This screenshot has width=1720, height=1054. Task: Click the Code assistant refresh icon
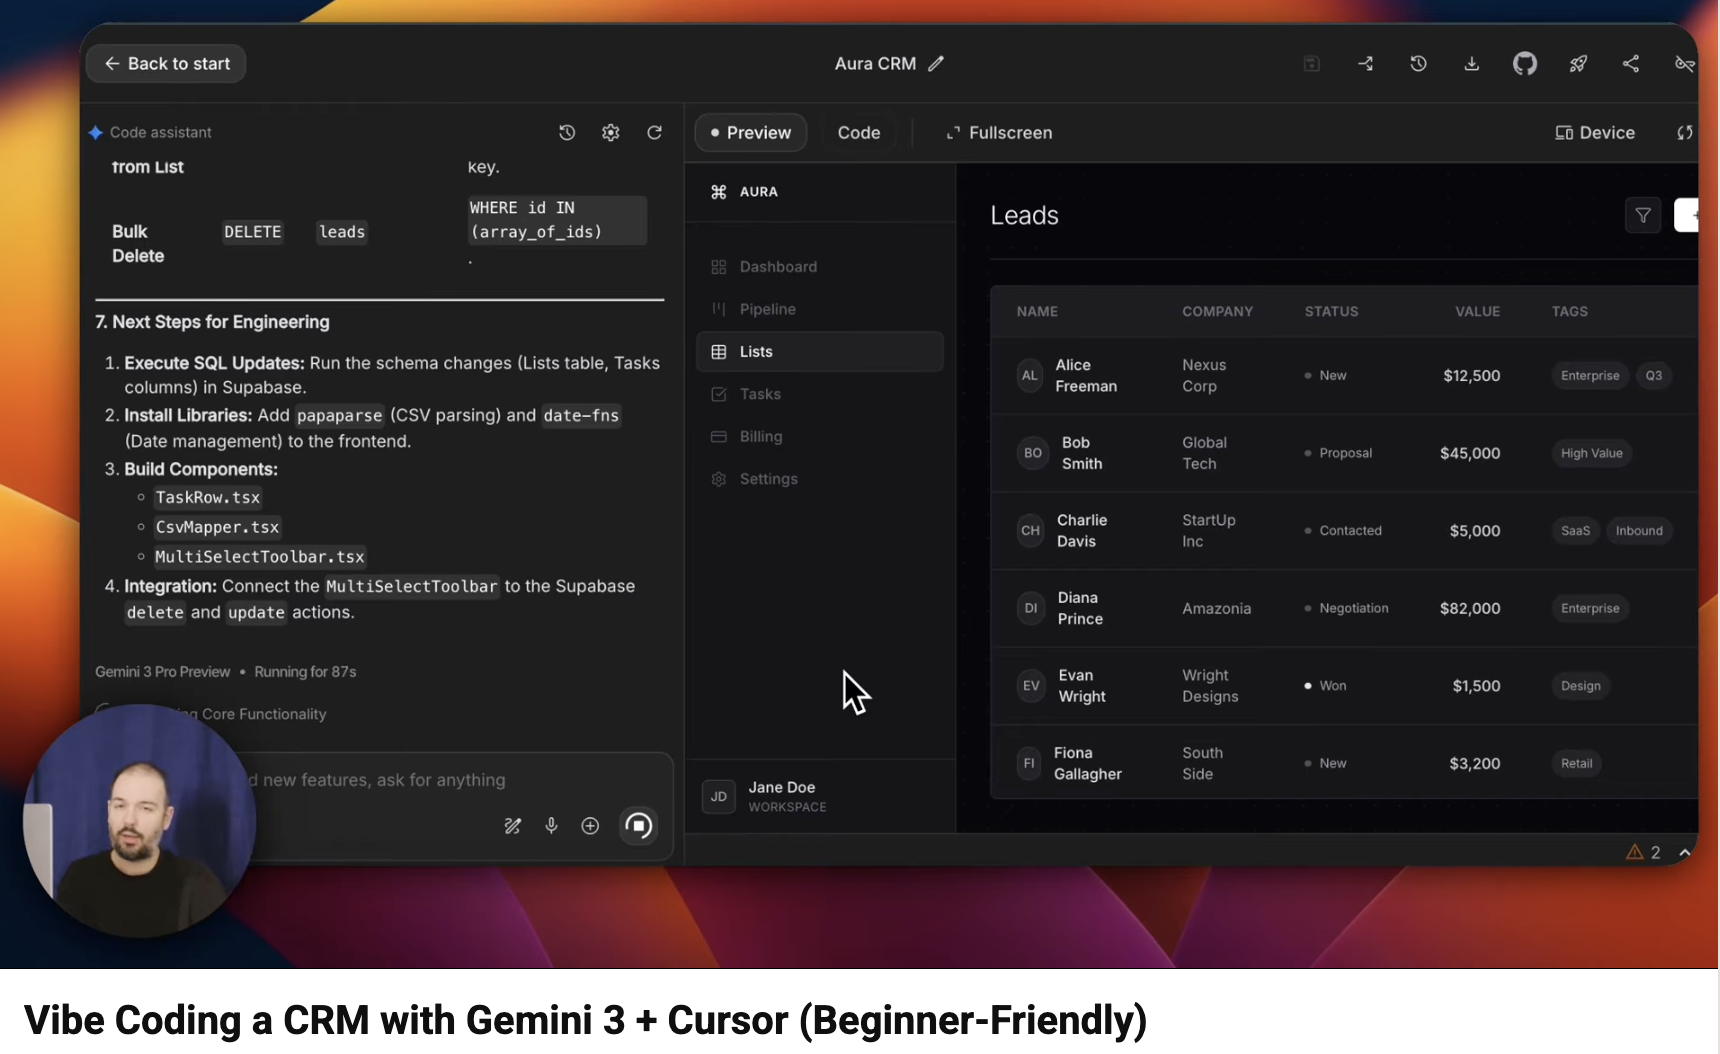(655, 132)
